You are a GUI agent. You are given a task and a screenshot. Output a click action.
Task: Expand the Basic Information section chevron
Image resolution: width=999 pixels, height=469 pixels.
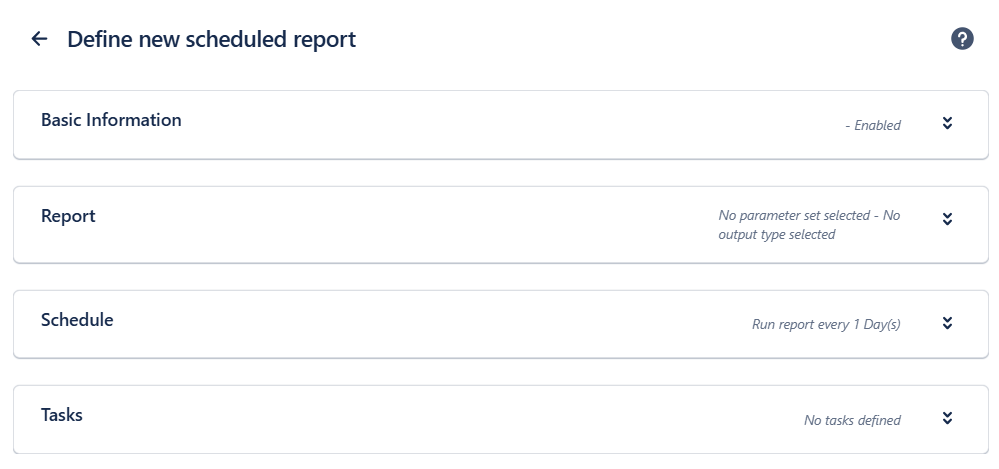tap(947, 124)
